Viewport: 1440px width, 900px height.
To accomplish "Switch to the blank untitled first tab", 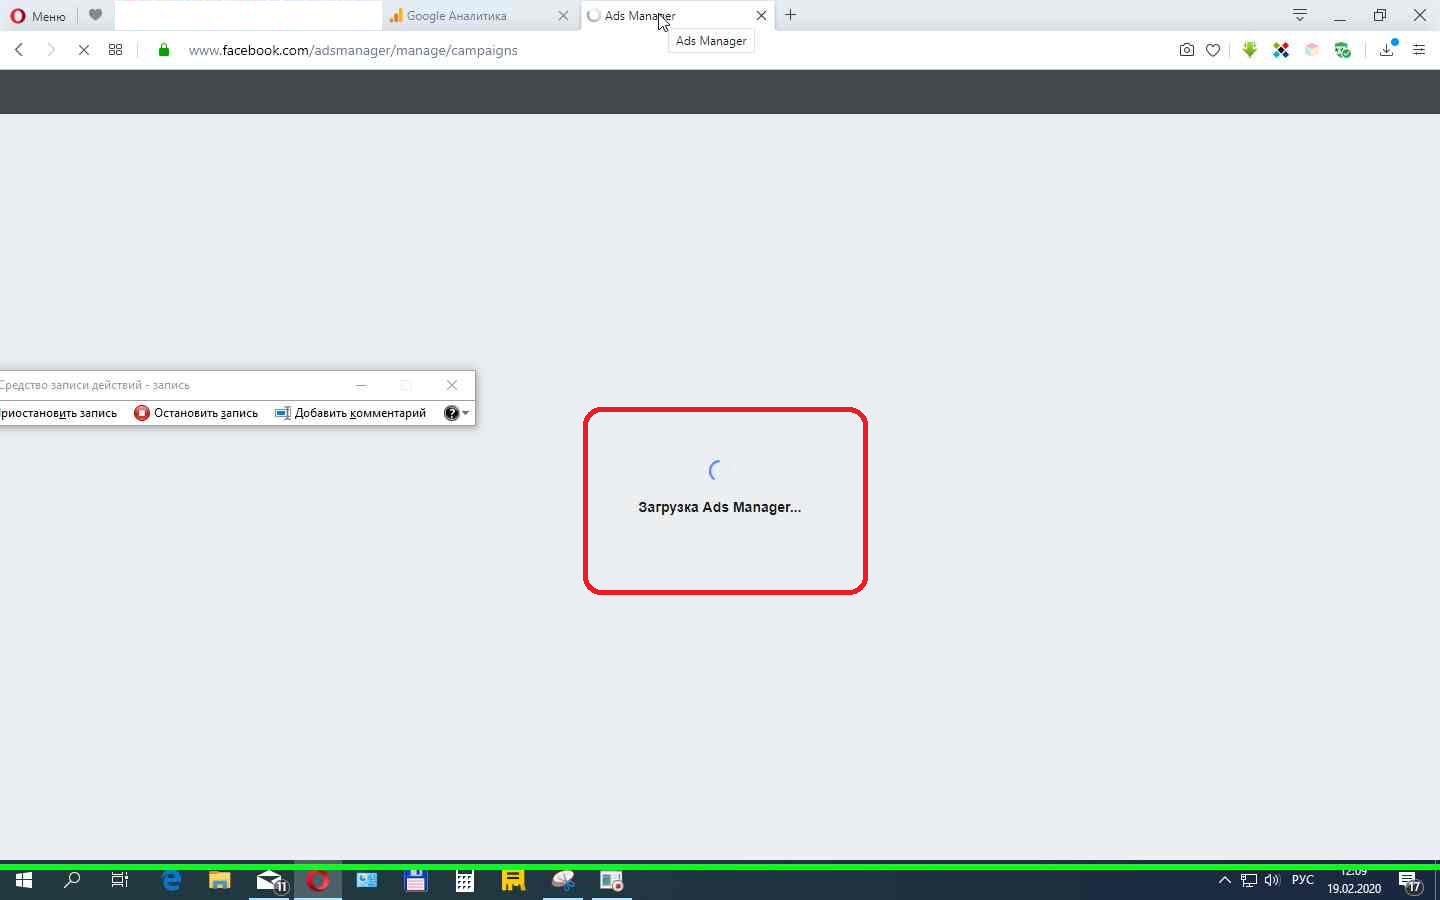I will coord(248,16).
